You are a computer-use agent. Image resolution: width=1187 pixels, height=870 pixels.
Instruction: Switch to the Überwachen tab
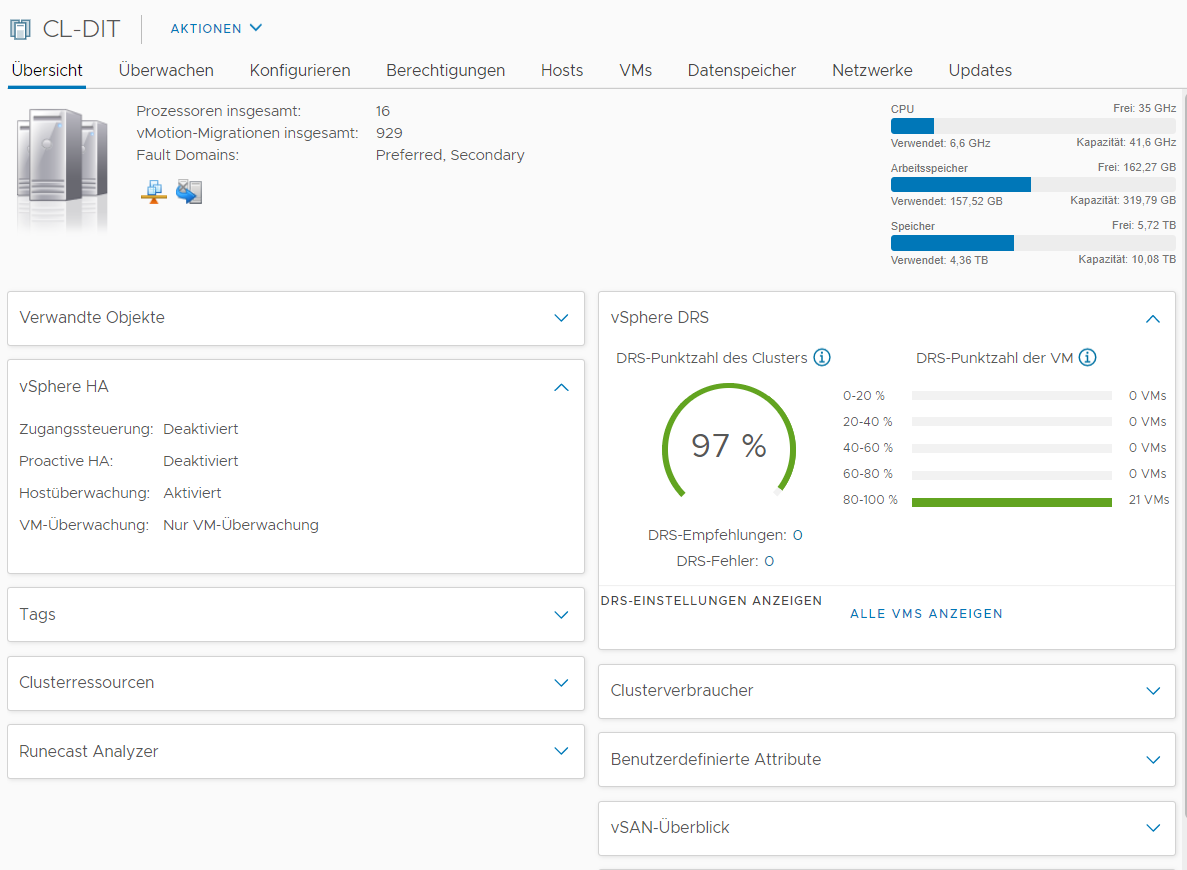pyautogui.click(x=166, y=70)
